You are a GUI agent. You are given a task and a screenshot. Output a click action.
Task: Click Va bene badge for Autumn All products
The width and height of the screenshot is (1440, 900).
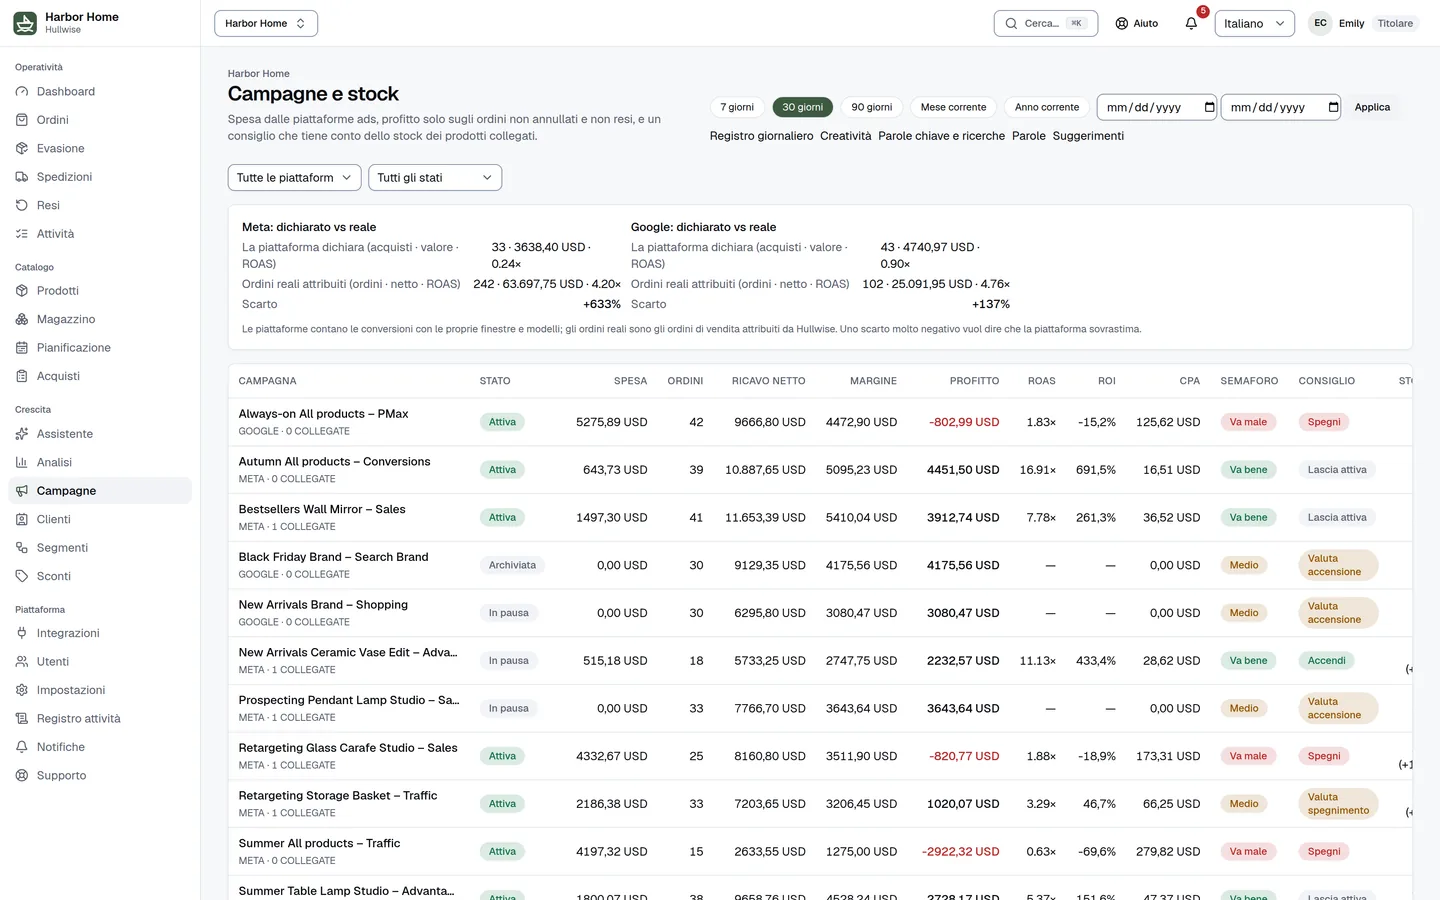(x=1248, y=470)
